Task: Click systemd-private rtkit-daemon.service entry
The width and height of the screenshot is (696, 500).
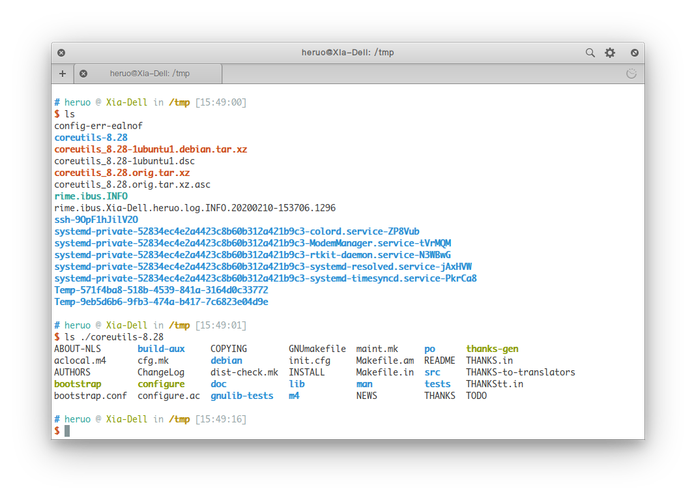Action: point(253,255)
